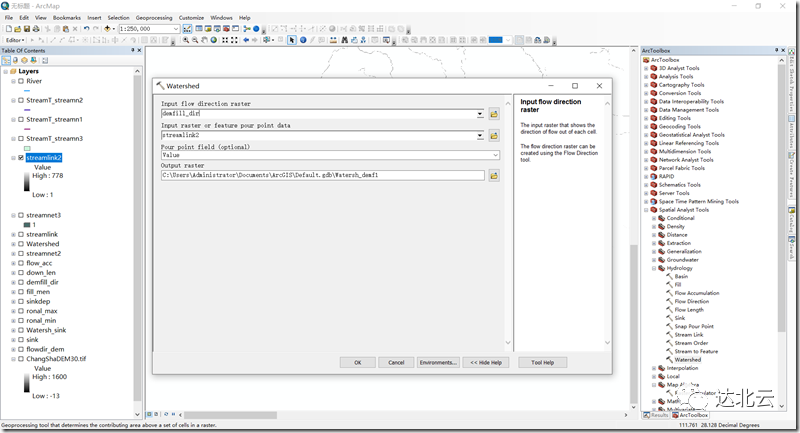Go back to previous extent arrow

tap(246, 40)
